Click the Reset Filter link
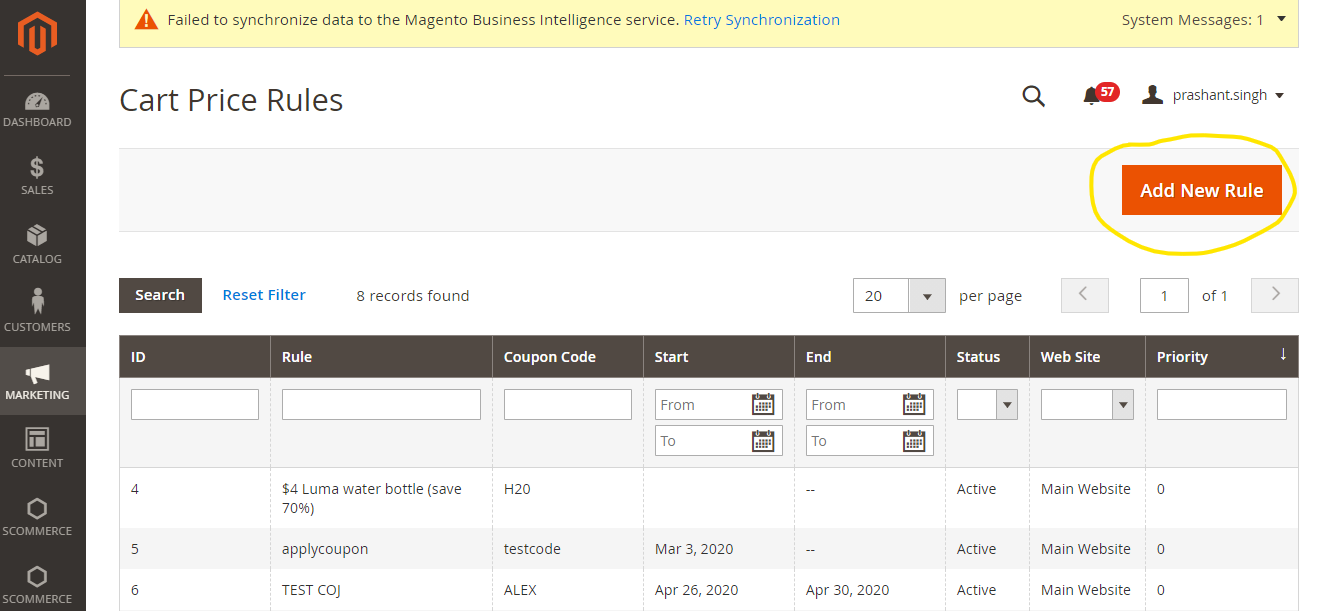The image size is (1326, 611). click(x=264, y=295)
